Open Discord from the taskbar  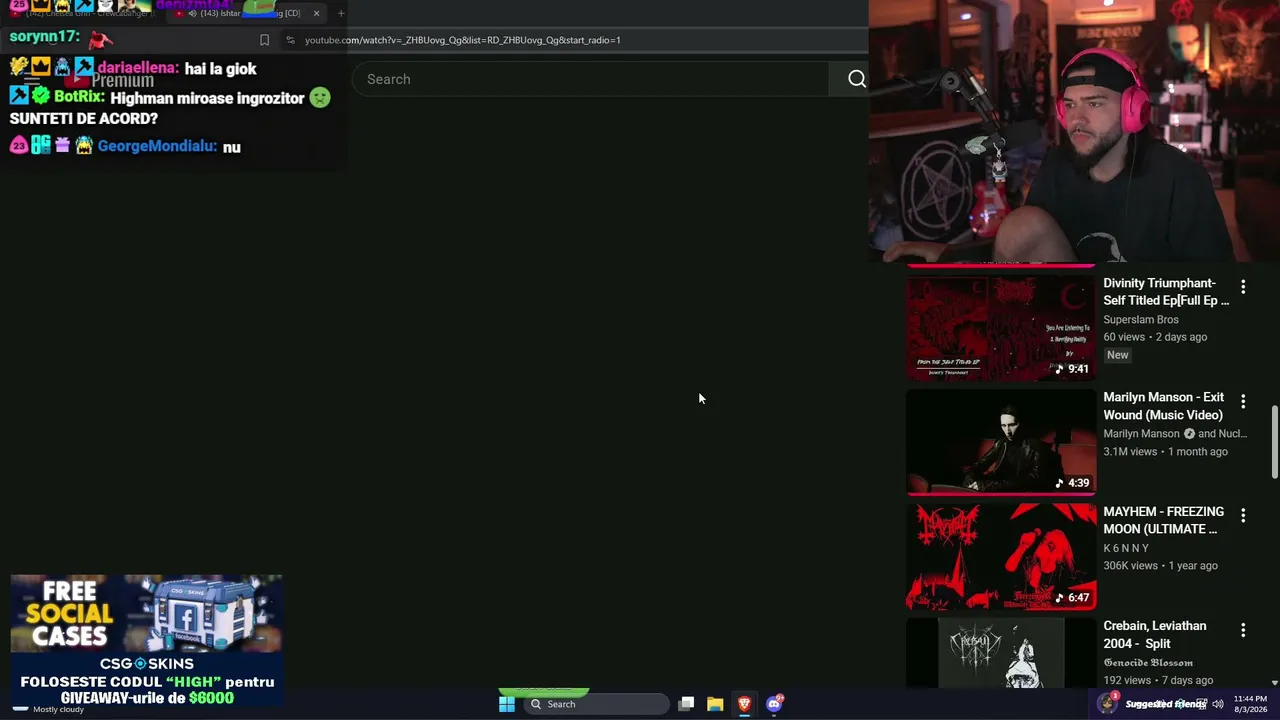(774, 704)
